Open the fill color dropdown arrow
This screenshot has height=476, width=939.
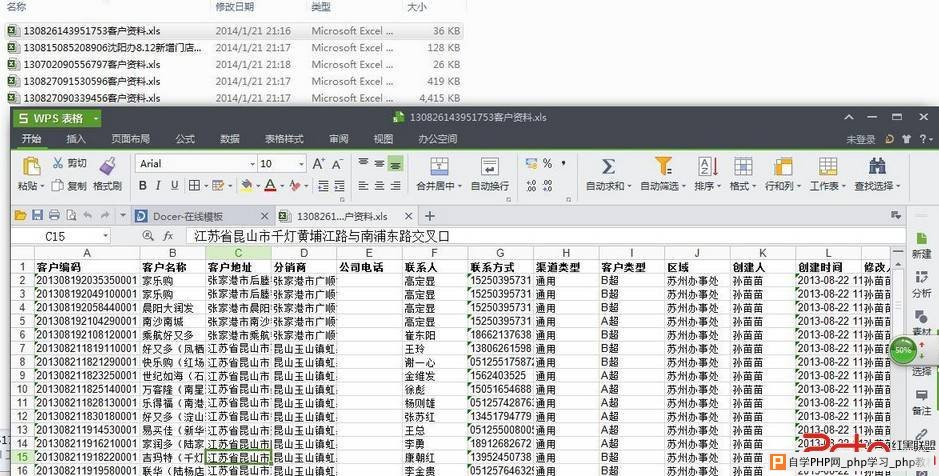[258, 186]
